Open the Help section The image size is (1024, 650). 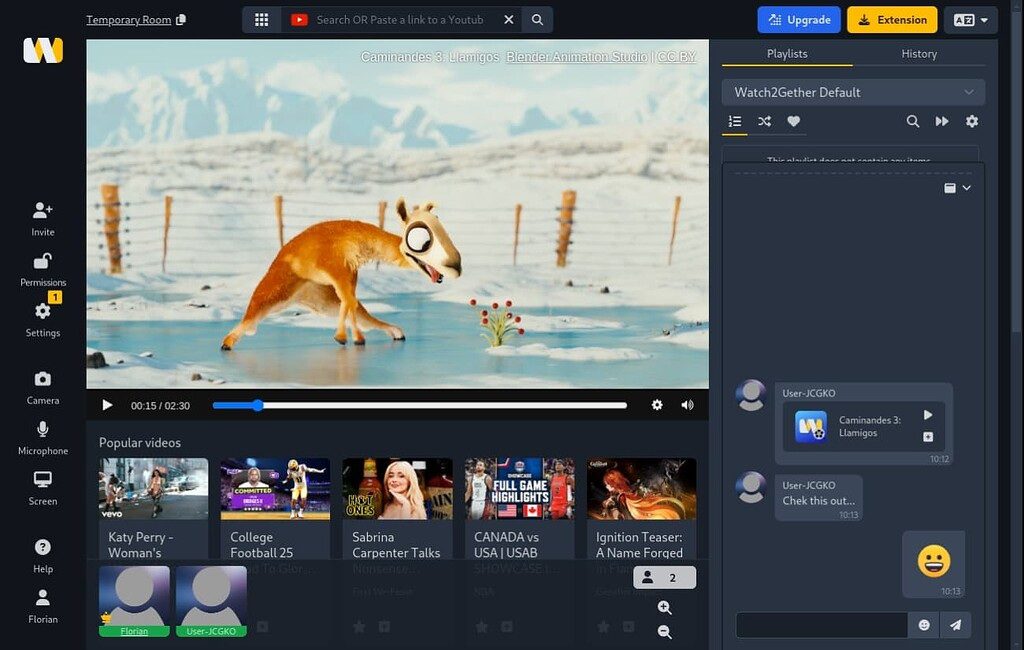point(42,556)
